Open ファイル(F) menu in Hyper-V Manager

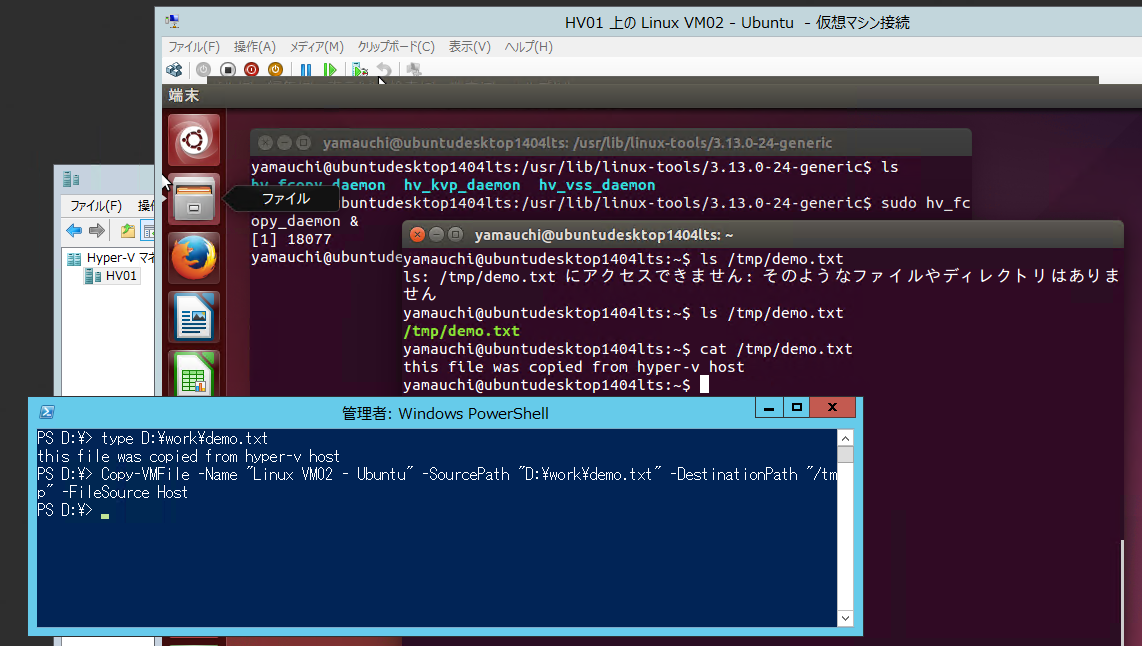tap(96, 206)
